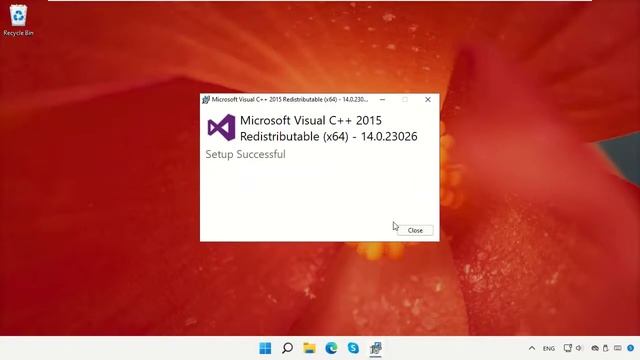Open the cloud sync tray icon
Screen dimensions: 640x360
[595, 348]
